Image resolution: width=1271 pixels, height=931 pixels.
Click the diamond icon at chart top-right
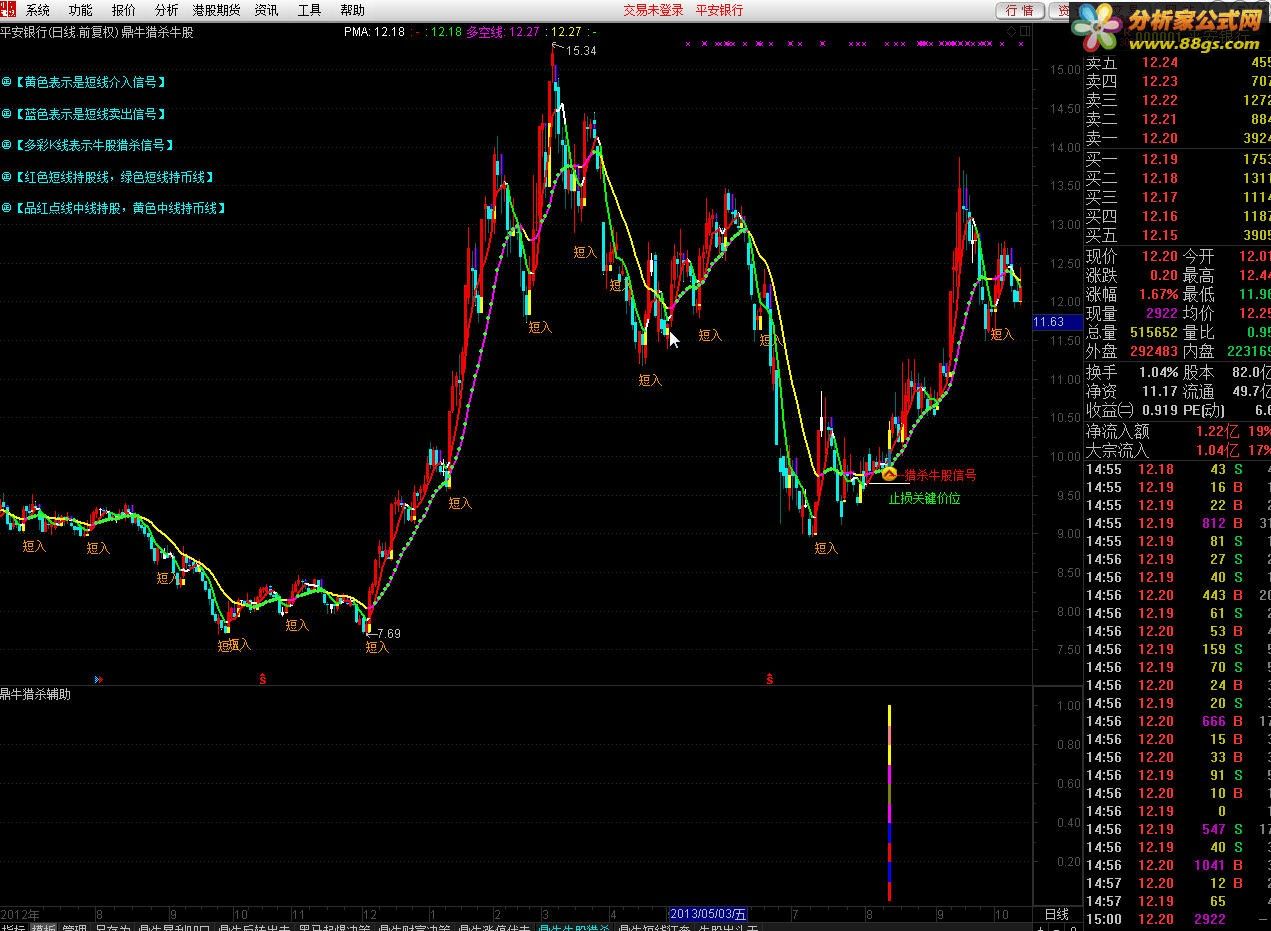[x=1011, y=32]
